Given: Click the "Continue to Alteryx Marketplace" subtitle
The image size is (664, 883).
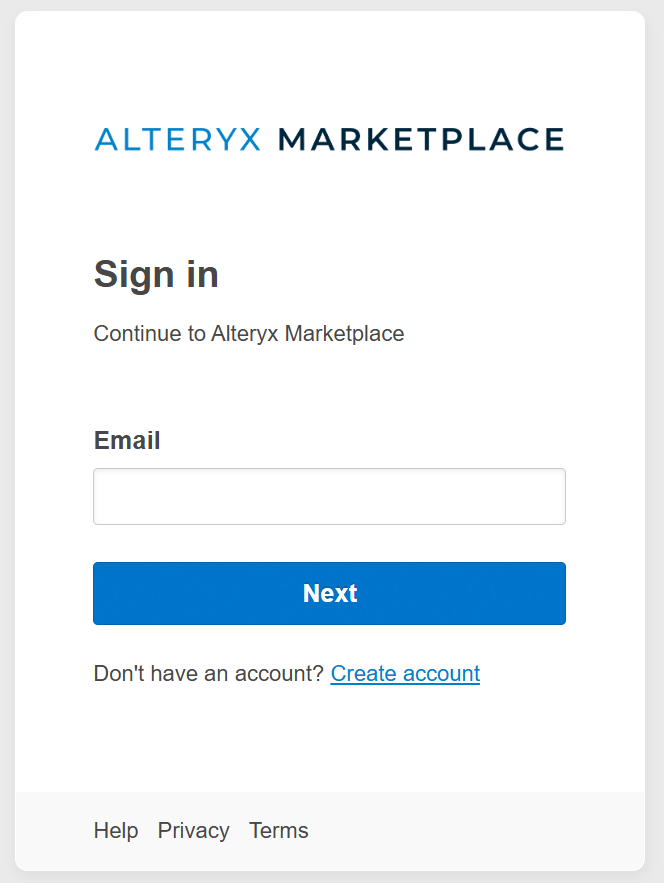Looking at the screenshot, I should (x=249, y=333).
